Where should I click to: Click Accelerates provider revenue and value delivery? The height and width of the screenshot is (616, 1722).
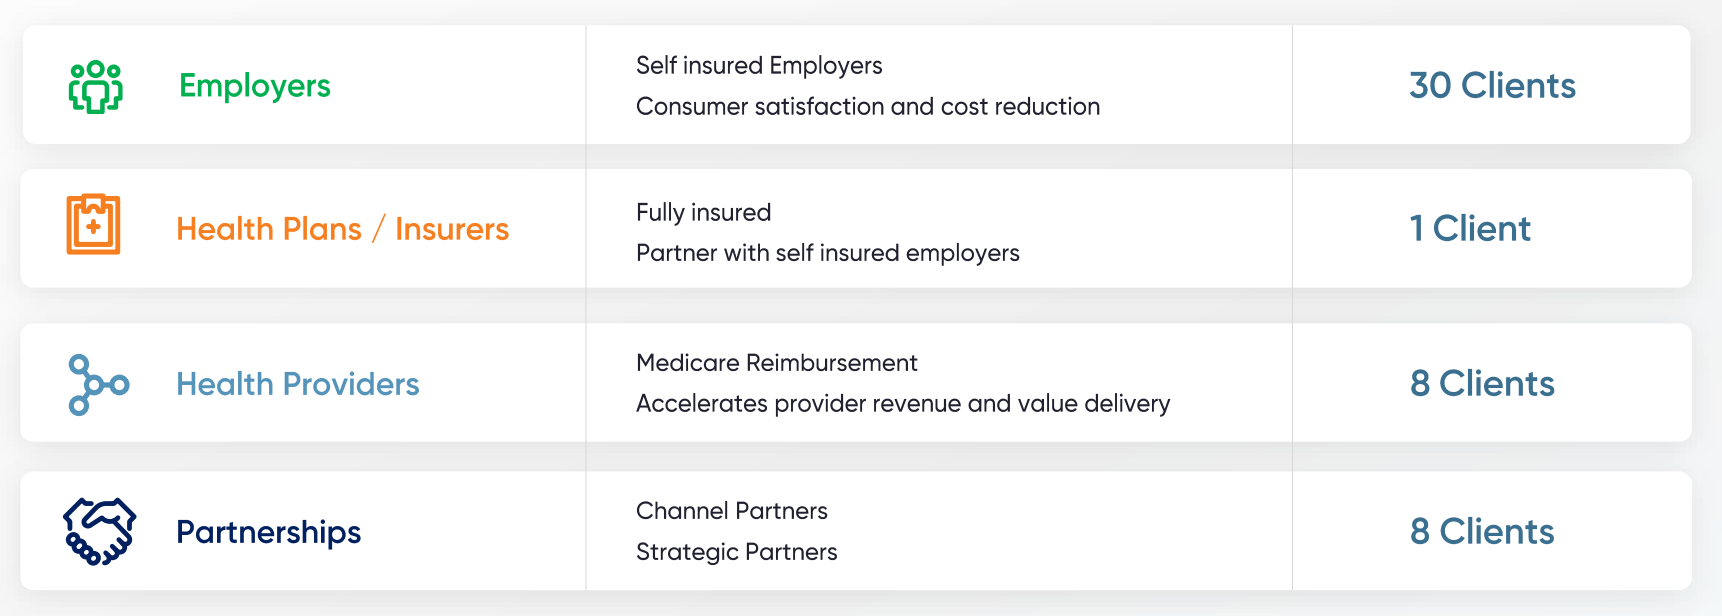902,404
